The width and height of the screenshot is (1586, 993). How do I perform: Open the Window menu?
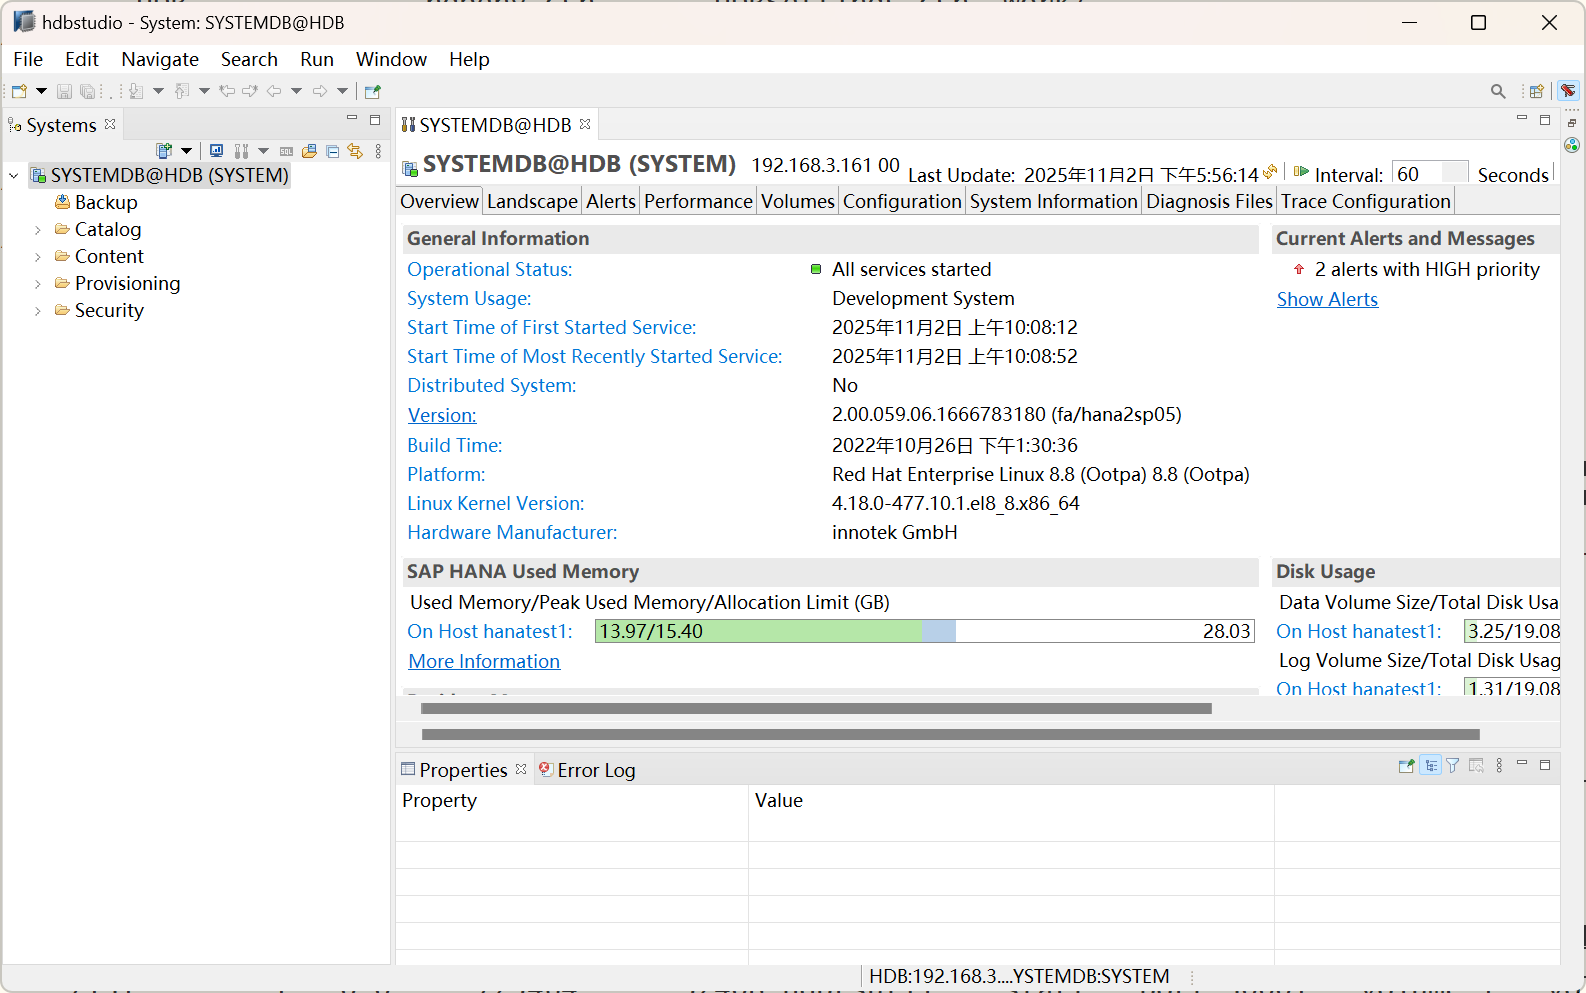point(391,59)
